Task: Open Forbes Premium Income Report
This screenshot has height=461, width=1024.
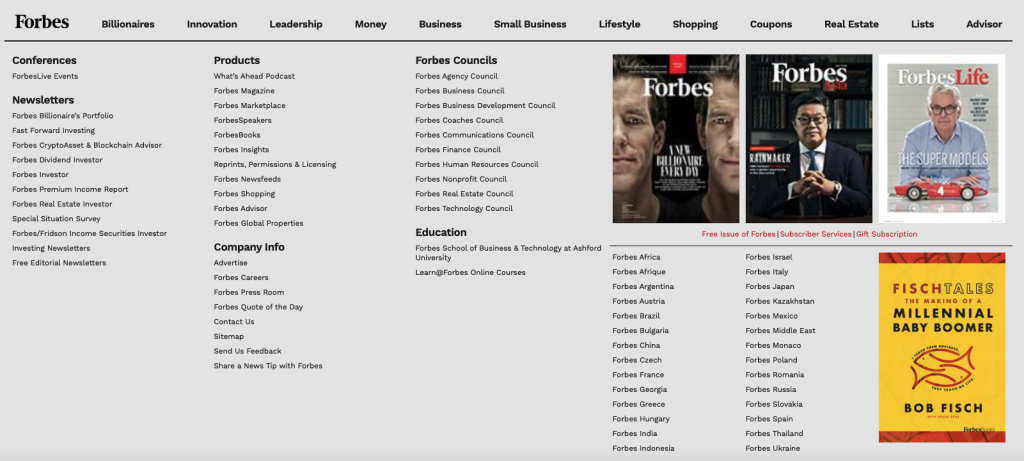Action: [x=71, y=189]
